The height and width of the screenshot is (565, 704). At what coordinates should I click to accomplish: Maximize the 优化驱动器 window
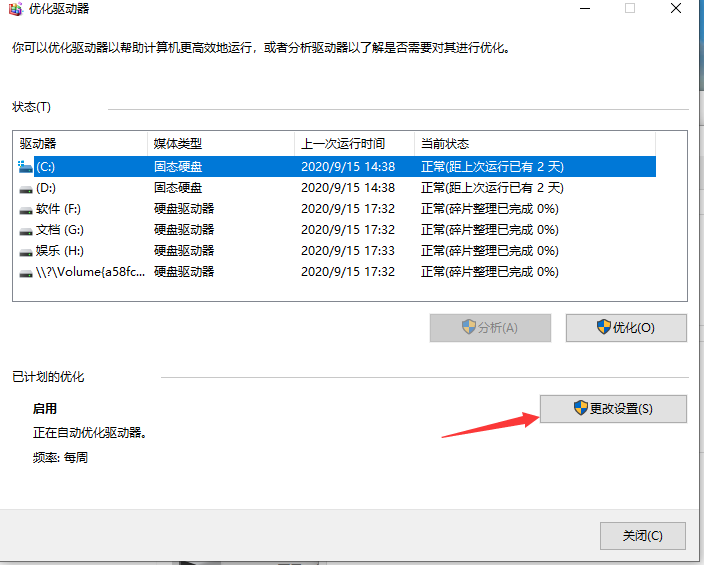[630, 8]
